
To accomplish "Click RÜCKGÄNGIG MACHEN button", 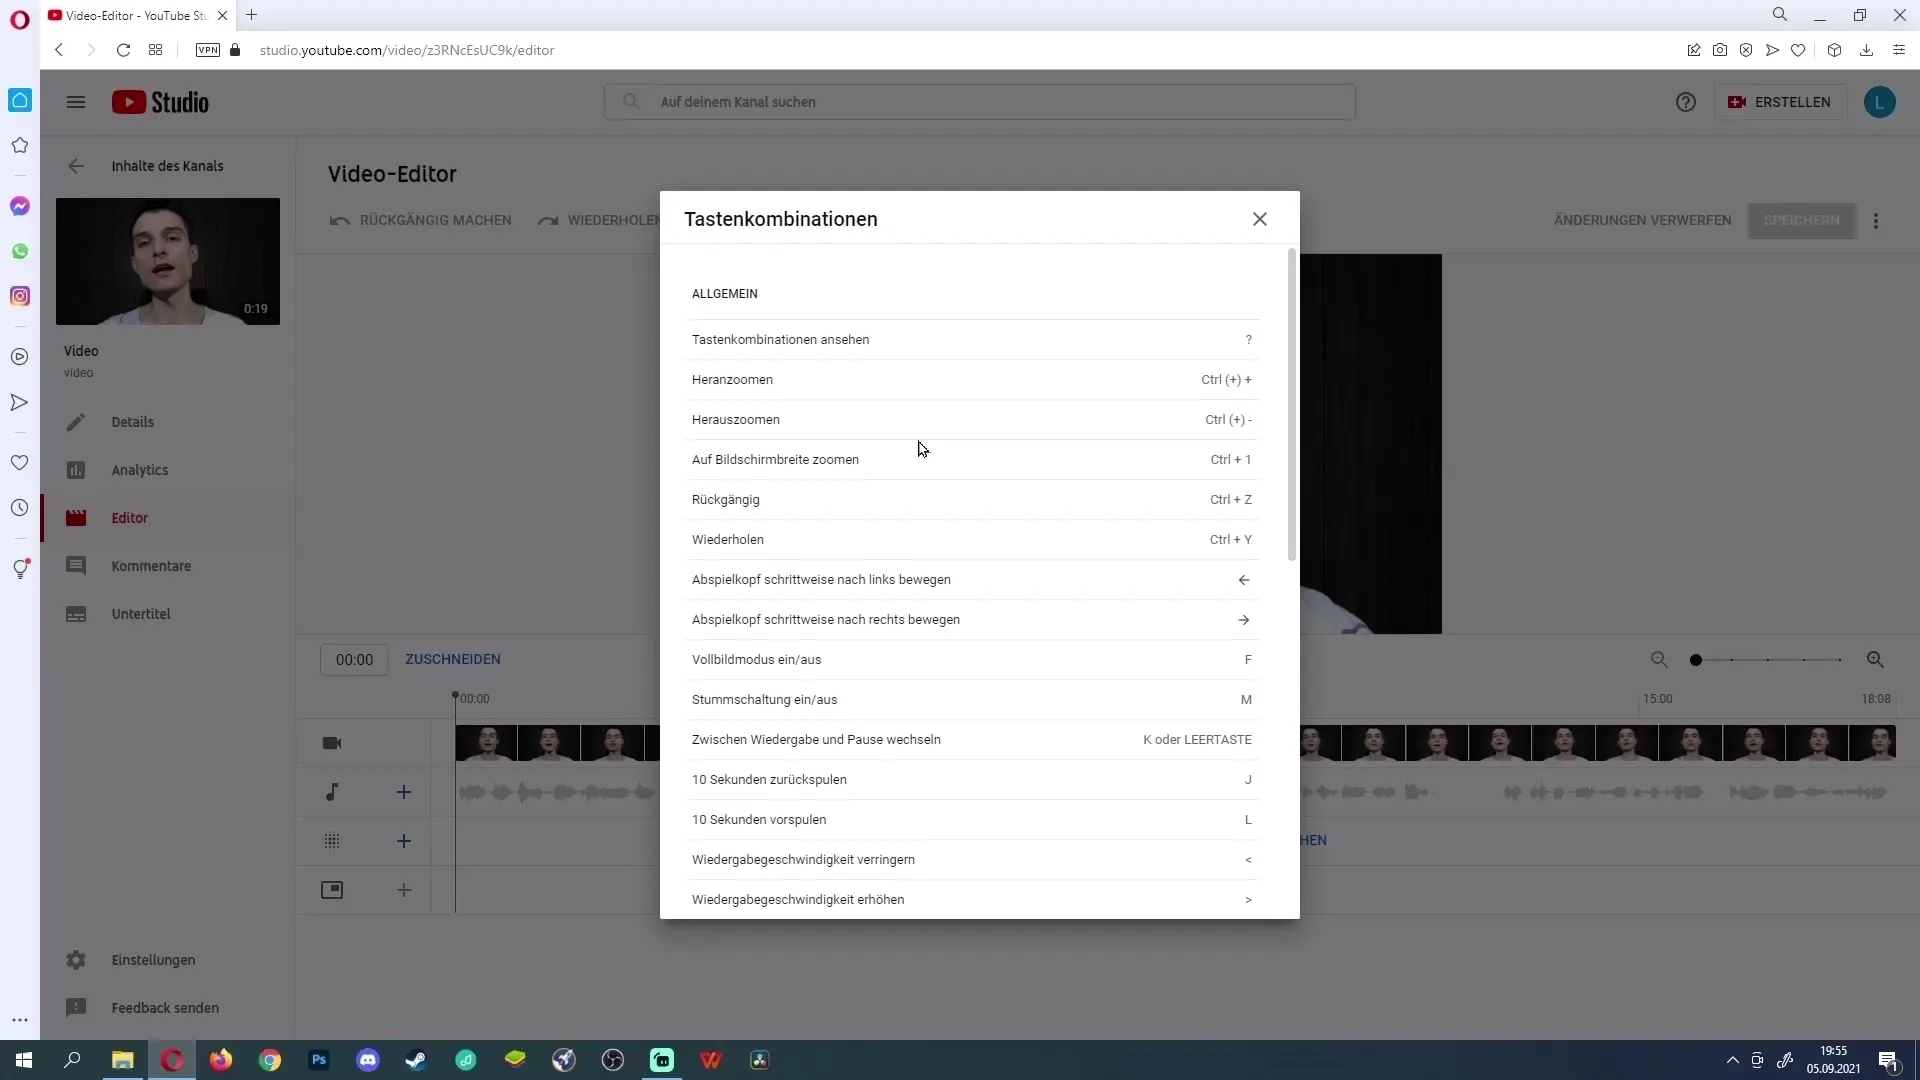I will (x=421, y=220).
